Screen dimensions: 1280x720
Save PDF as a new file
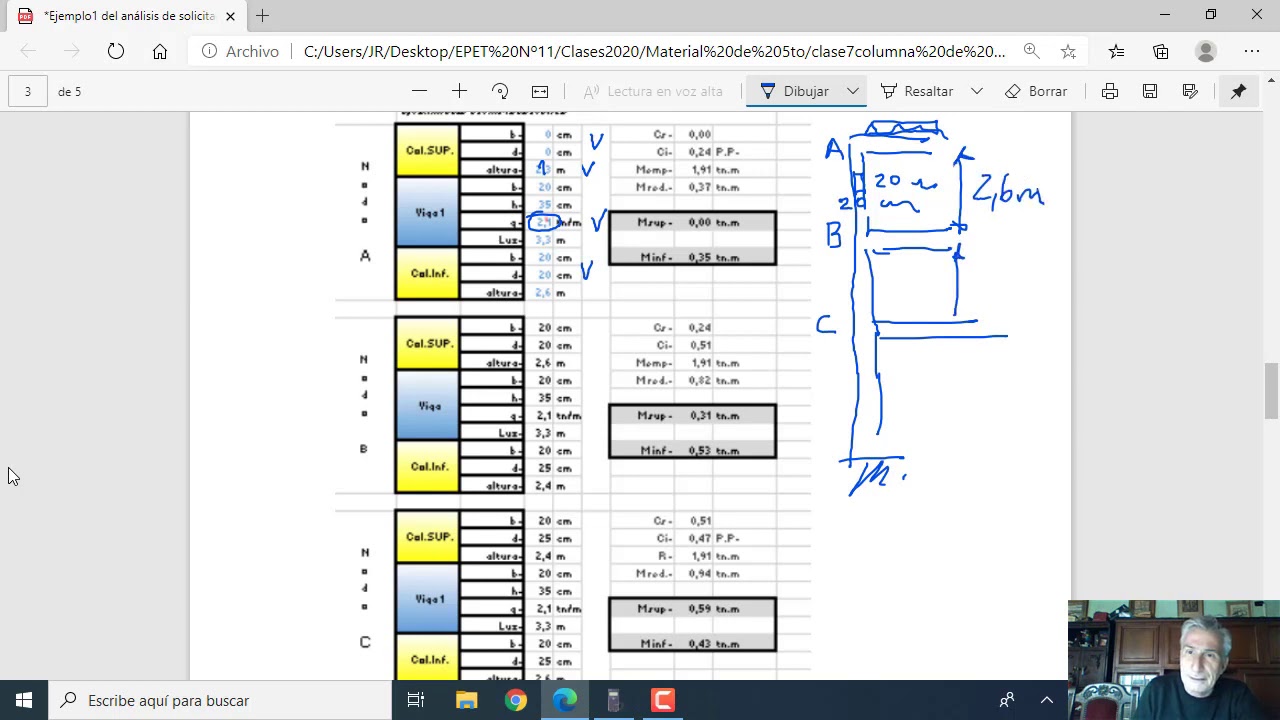coord(1190,91)
